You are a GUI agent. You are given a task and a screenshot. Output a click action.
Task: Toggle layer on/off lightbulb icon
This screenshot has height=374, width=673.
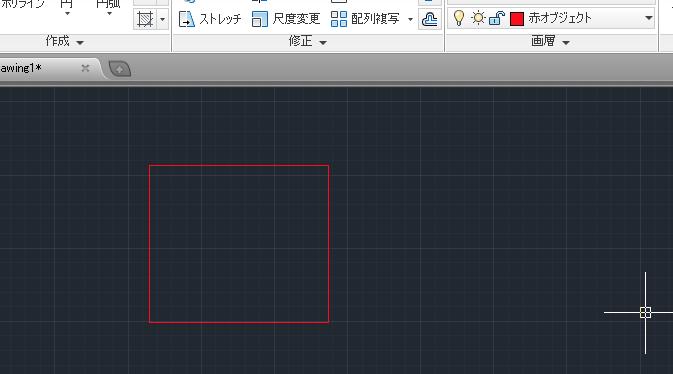point(459,18)
